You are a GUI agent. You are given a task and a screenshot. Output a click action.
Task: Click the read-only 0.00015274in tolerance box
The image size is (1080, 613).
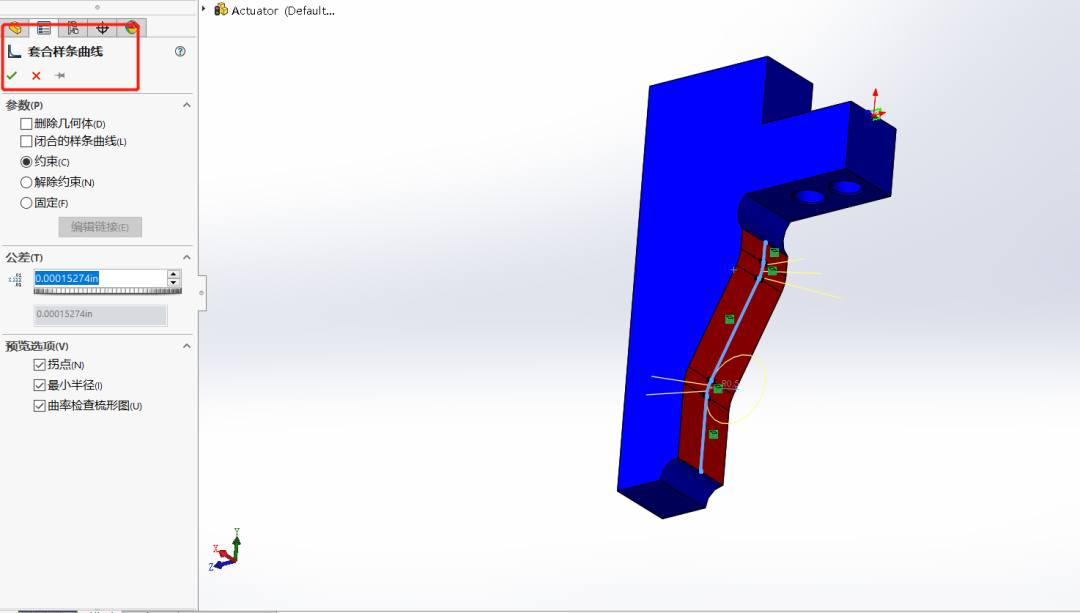[x=100, y=314]
